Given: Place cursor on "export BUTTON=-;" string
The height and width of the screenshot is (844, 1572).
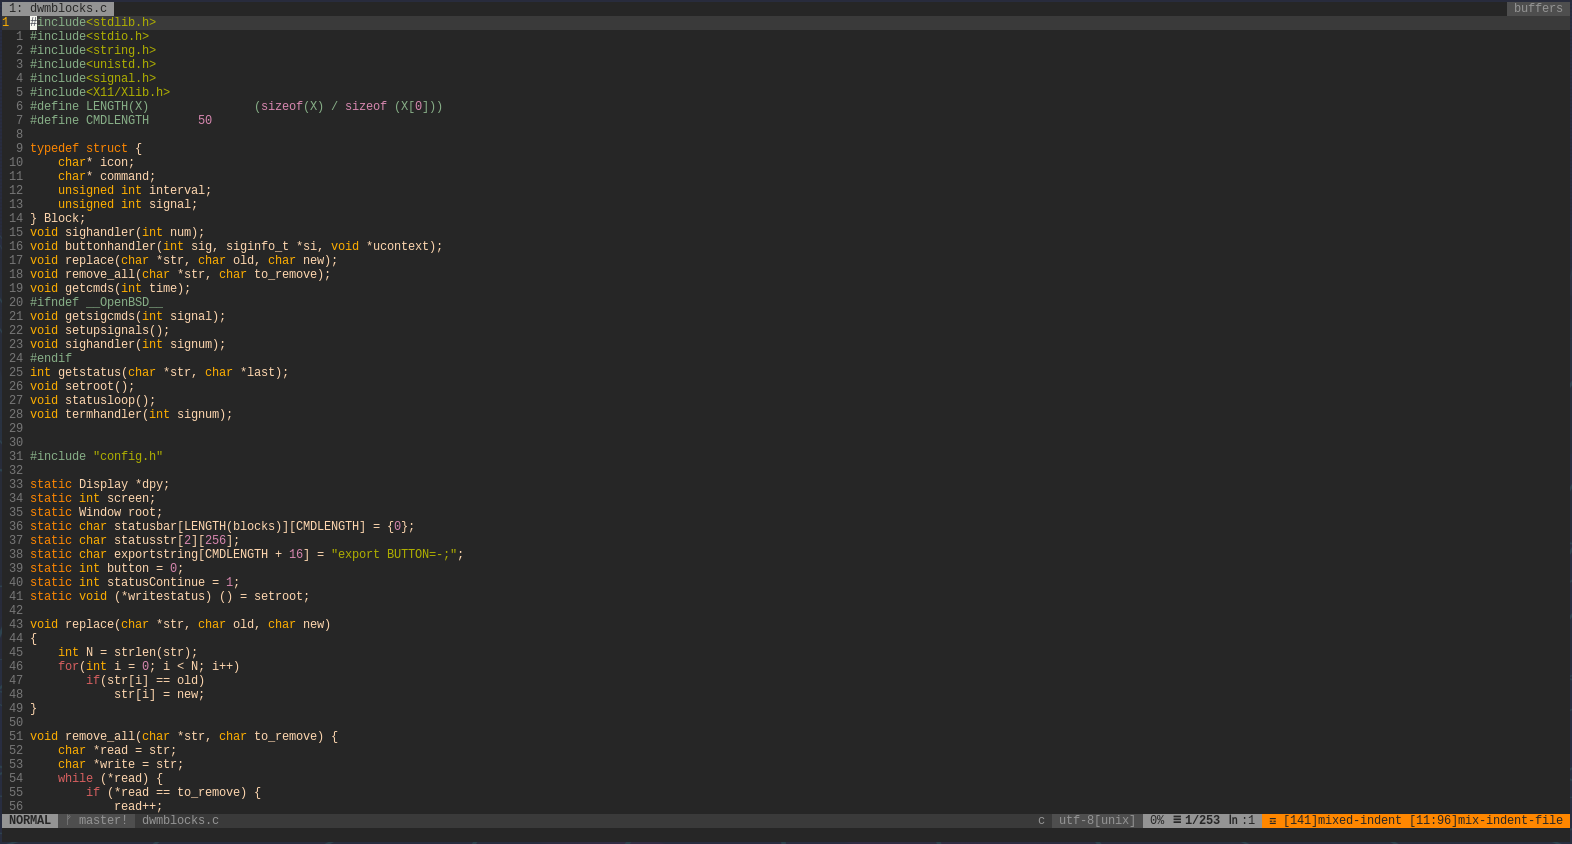Looking at the screenshot, I should point(394,554).
